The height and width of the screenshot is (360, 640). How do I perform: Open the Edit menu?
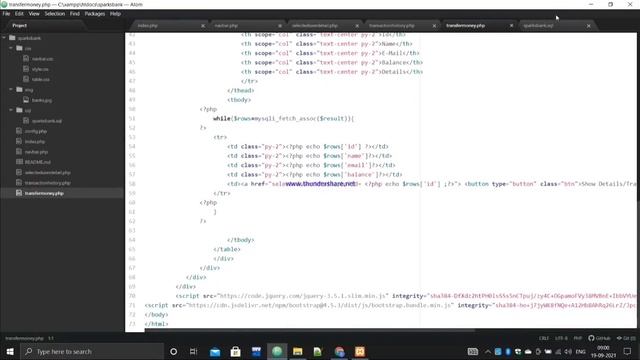[x=19, y=13]
